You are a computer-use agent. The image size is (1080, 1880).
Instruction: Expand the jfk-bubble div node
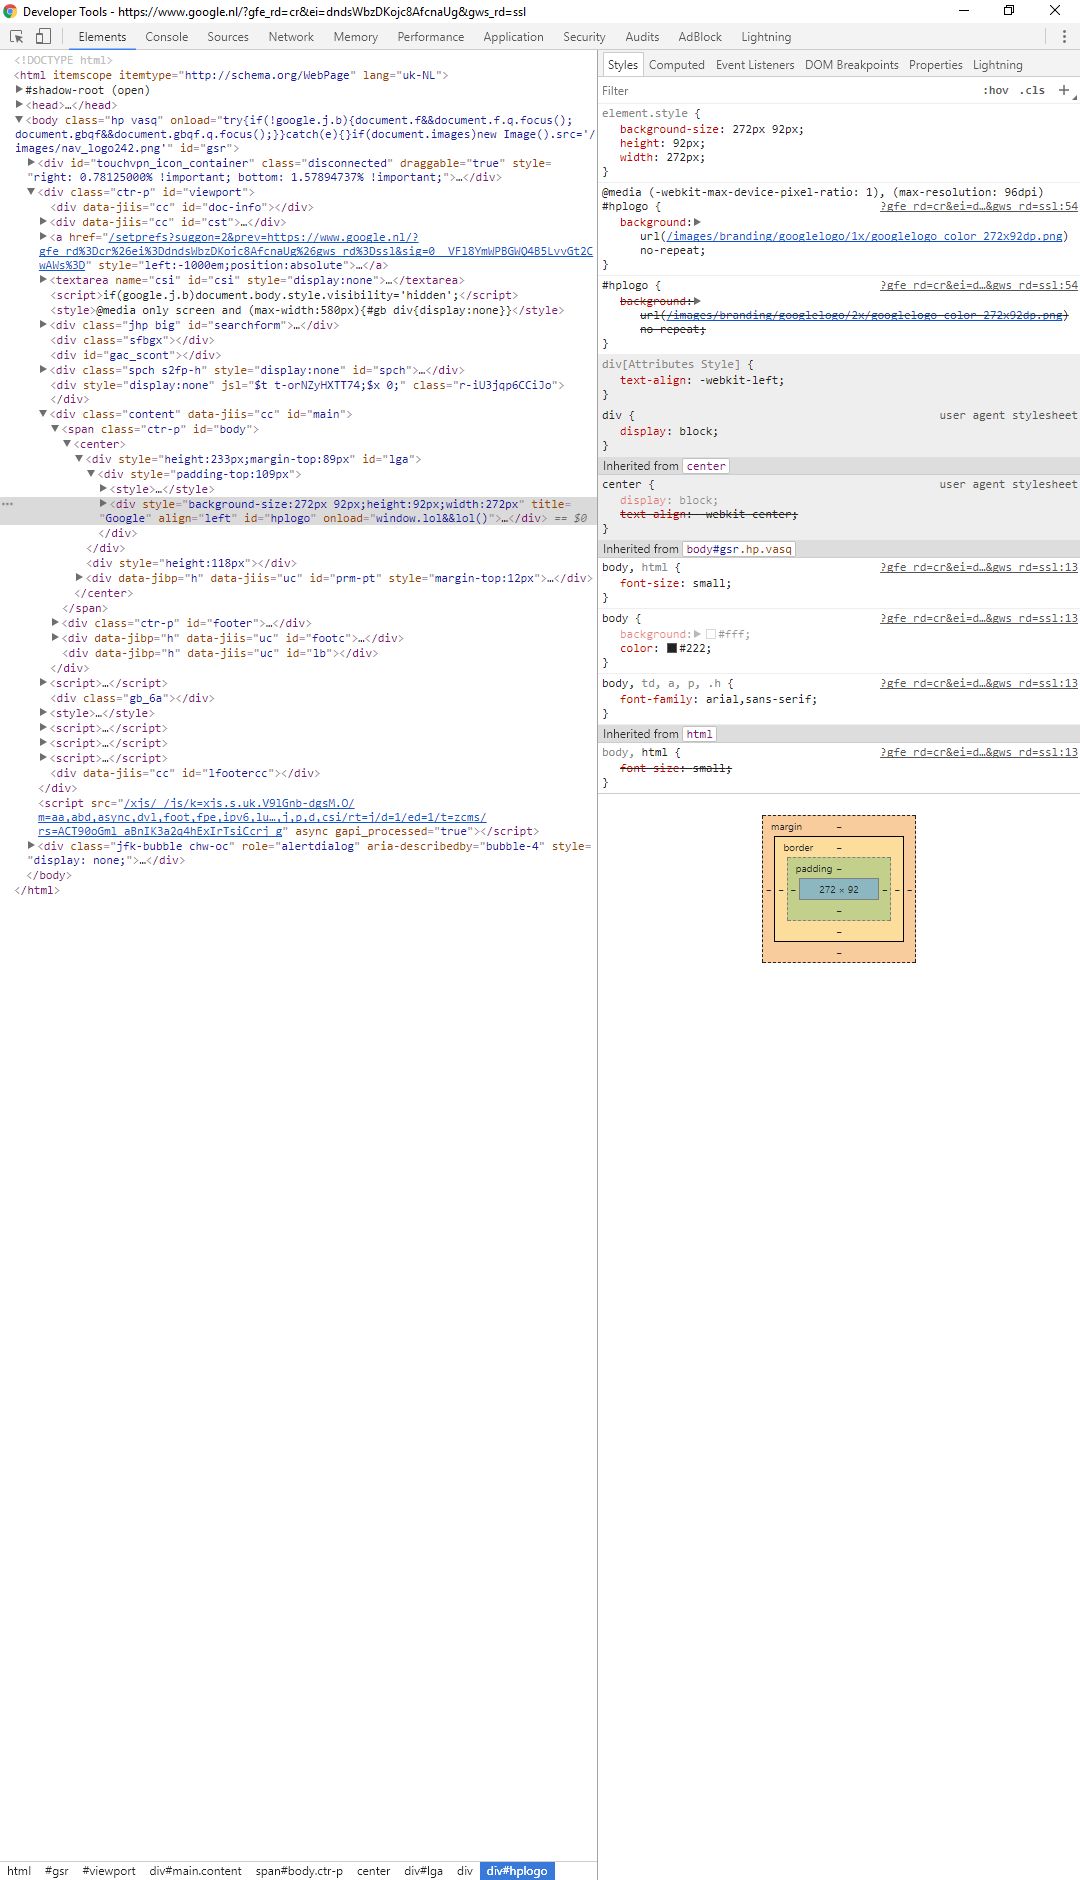point(31,846)
